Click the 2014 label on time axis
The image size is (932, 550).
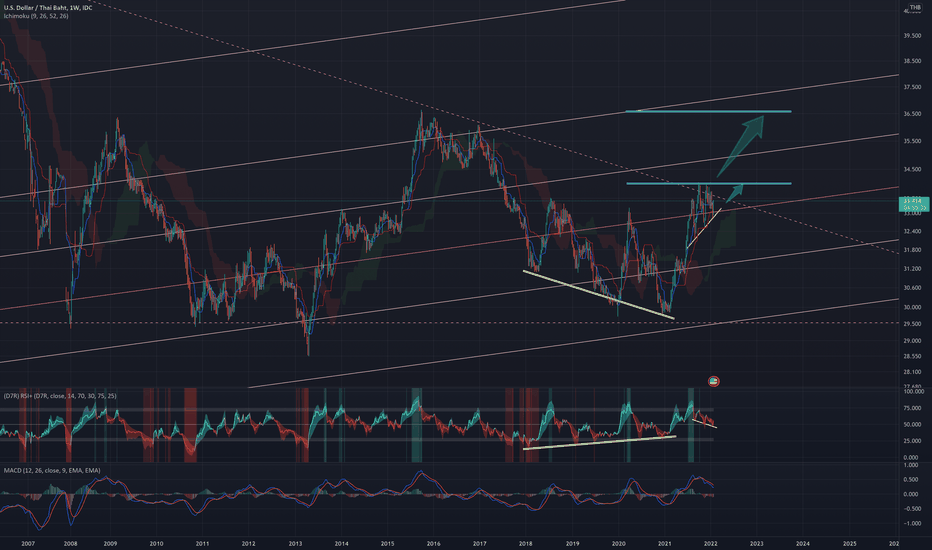click(341, 543)
